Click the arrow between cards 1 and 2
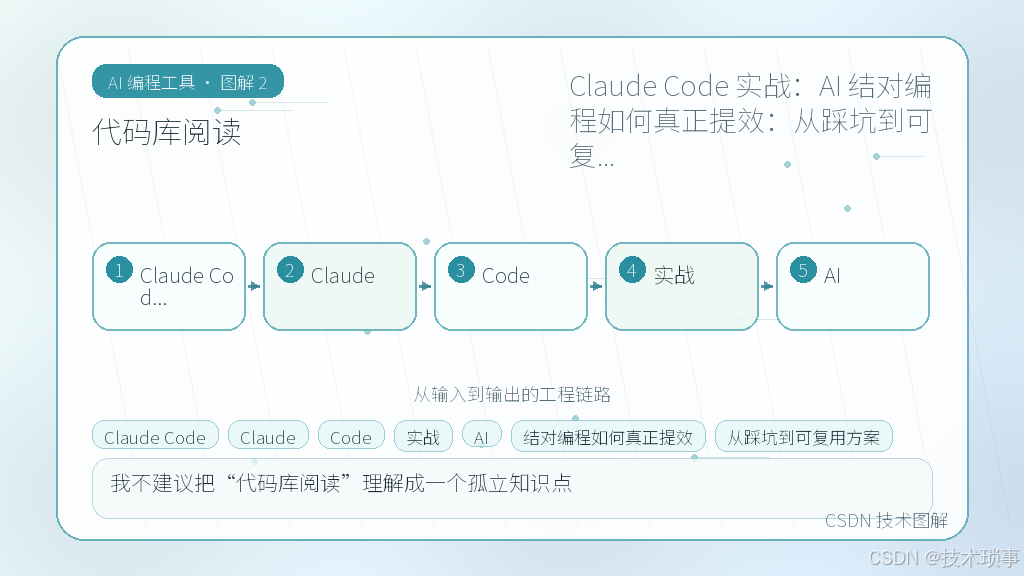 (x=255, y=286)
